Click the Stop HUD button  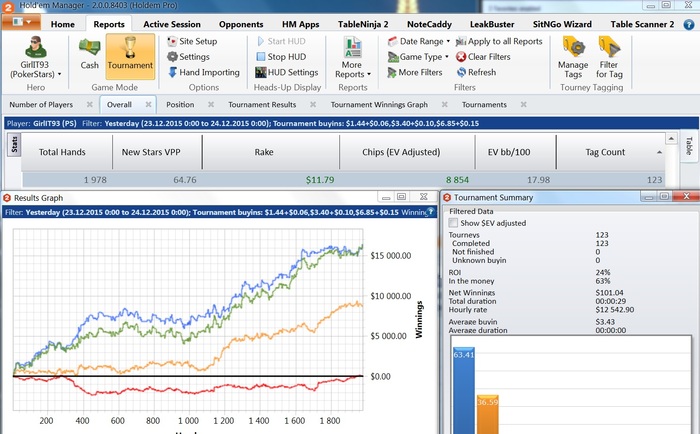pos(281,57)
